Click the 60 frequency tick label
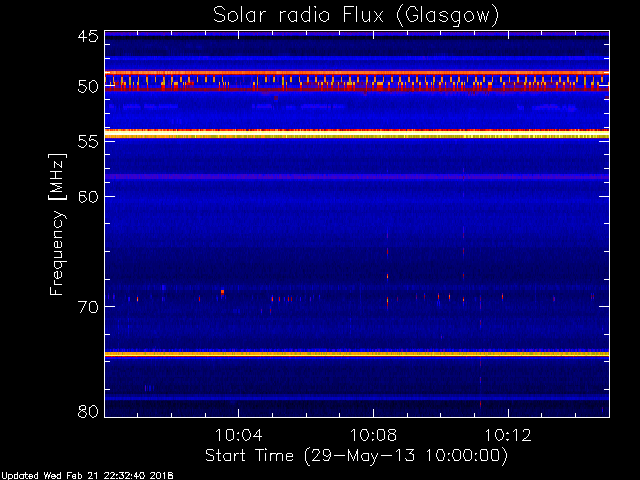Image resolution: width=640 pixels, height=480 pixels. coord(88,196)
